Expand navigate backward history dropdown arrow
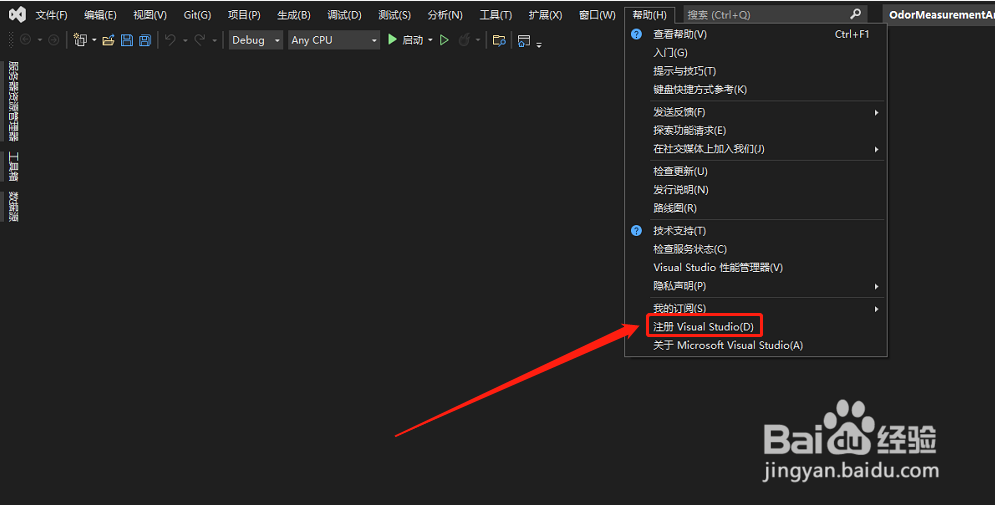The image size is (995, 505). pos(39,40)
